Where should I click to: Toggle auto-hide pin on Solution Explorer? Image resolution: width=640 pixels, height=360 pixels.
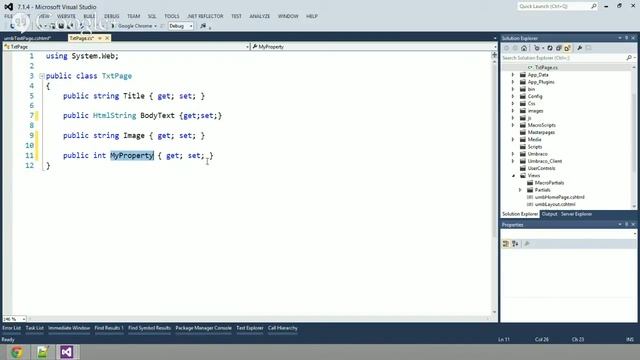[627, 38]
